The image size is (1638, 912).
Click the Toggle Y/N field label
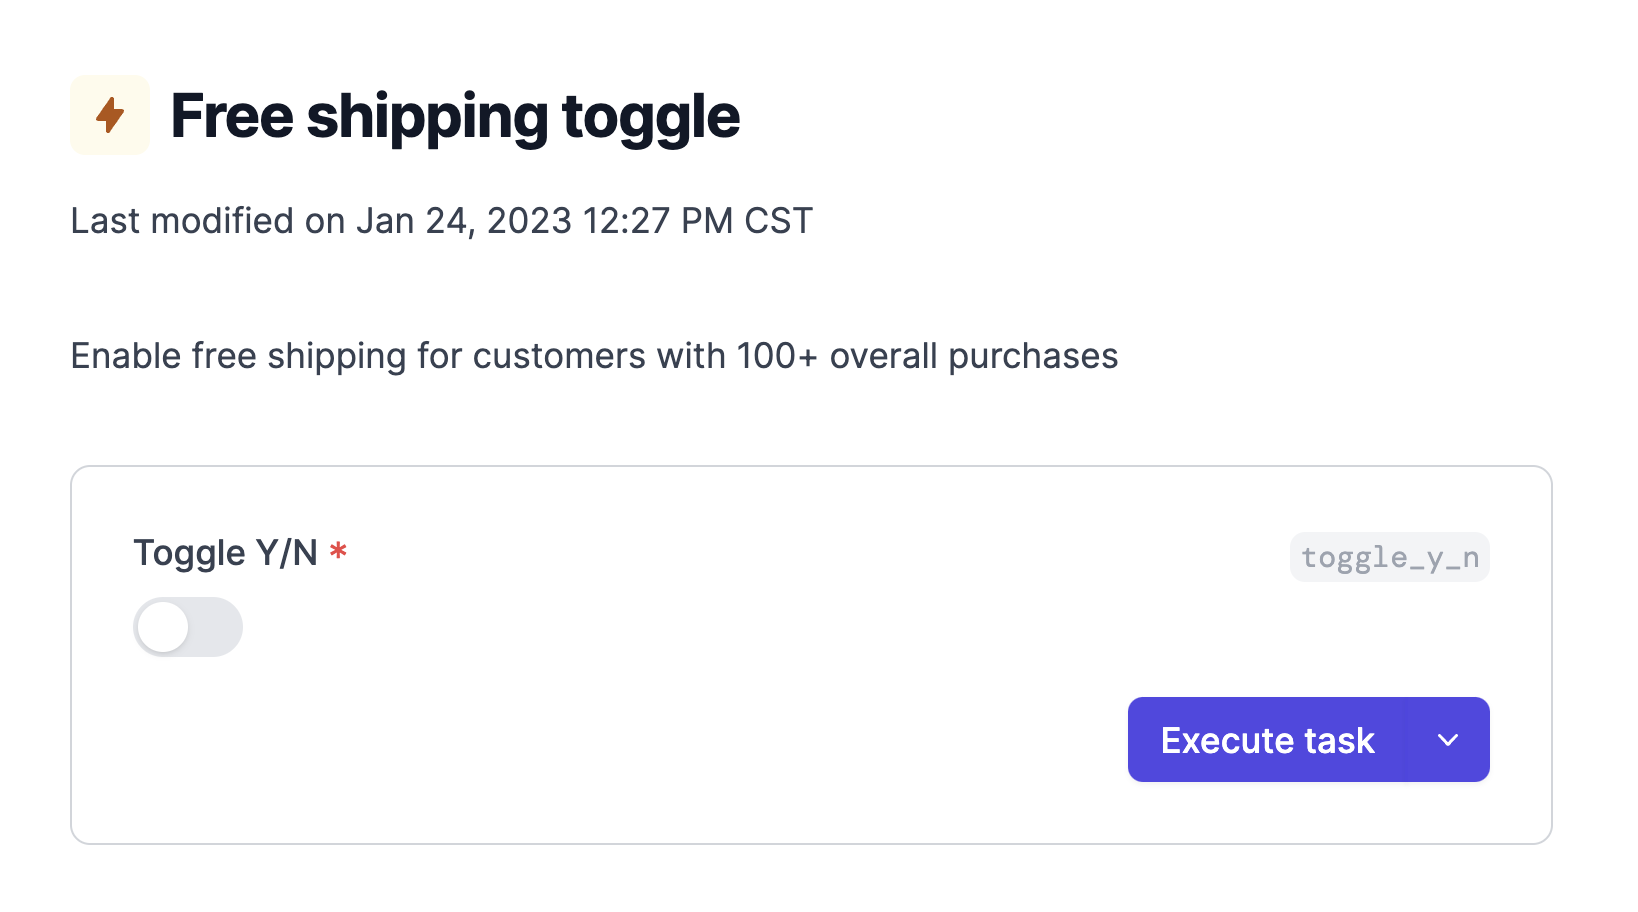[226, 553]
